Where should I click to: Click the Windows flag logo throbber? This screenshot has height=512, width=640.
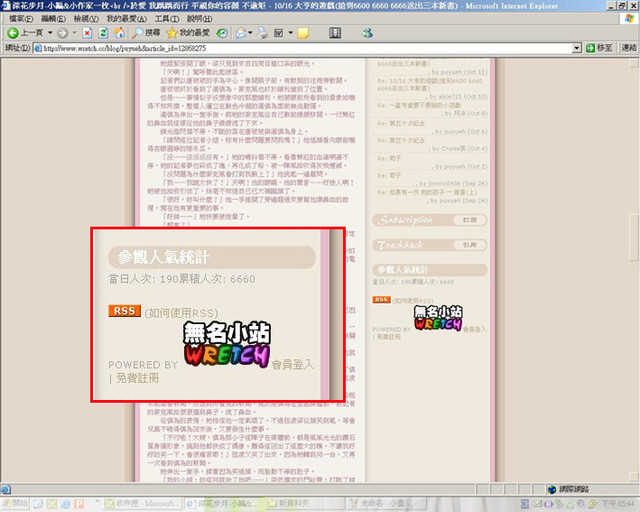click(629, 19)
